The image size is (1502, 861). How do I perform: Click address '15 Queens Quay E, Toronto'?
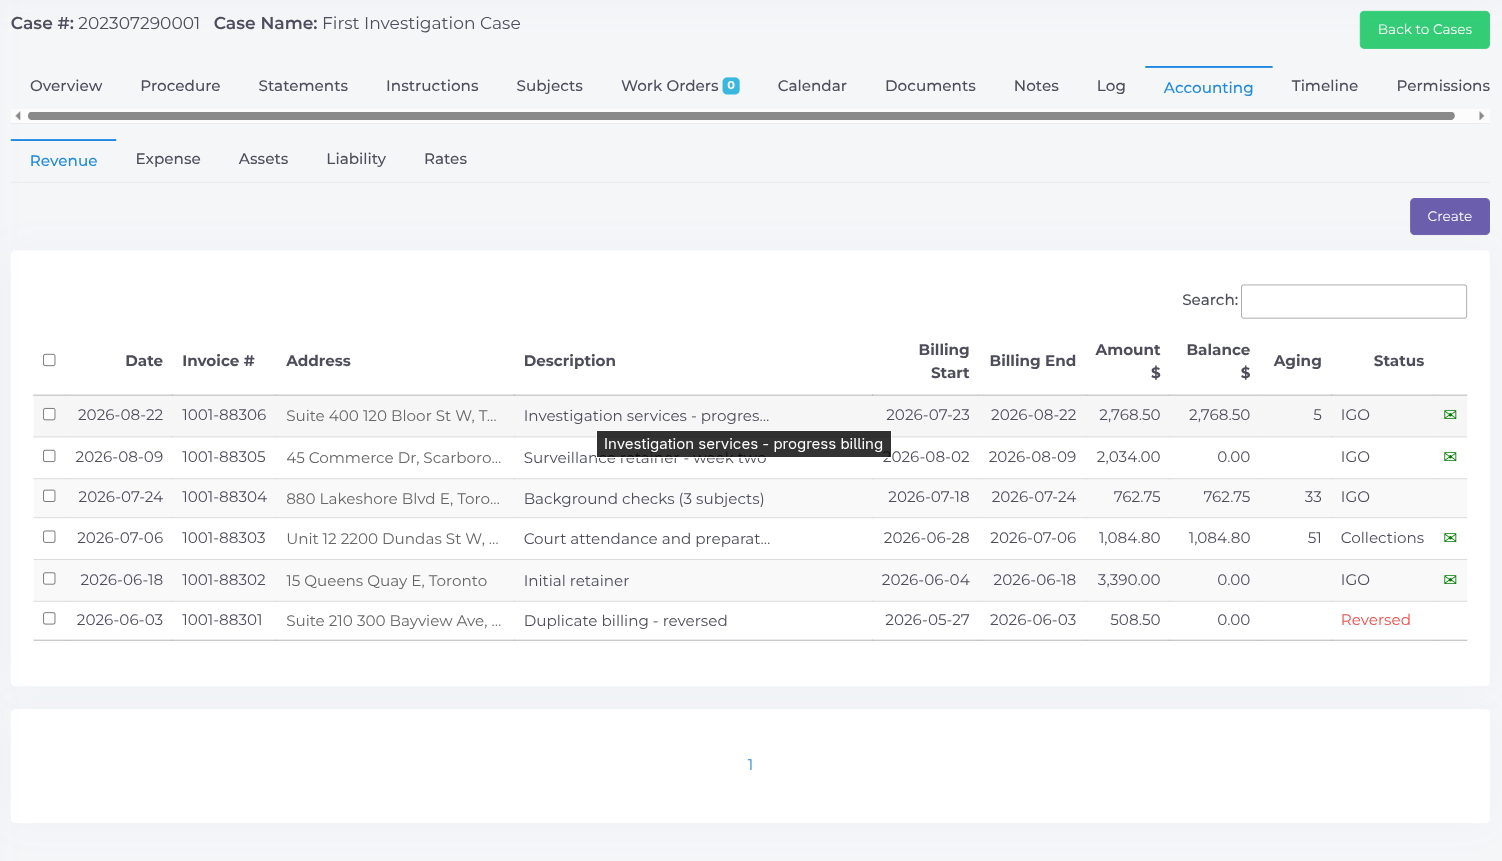pyautogui.click(x=386, y=581)
